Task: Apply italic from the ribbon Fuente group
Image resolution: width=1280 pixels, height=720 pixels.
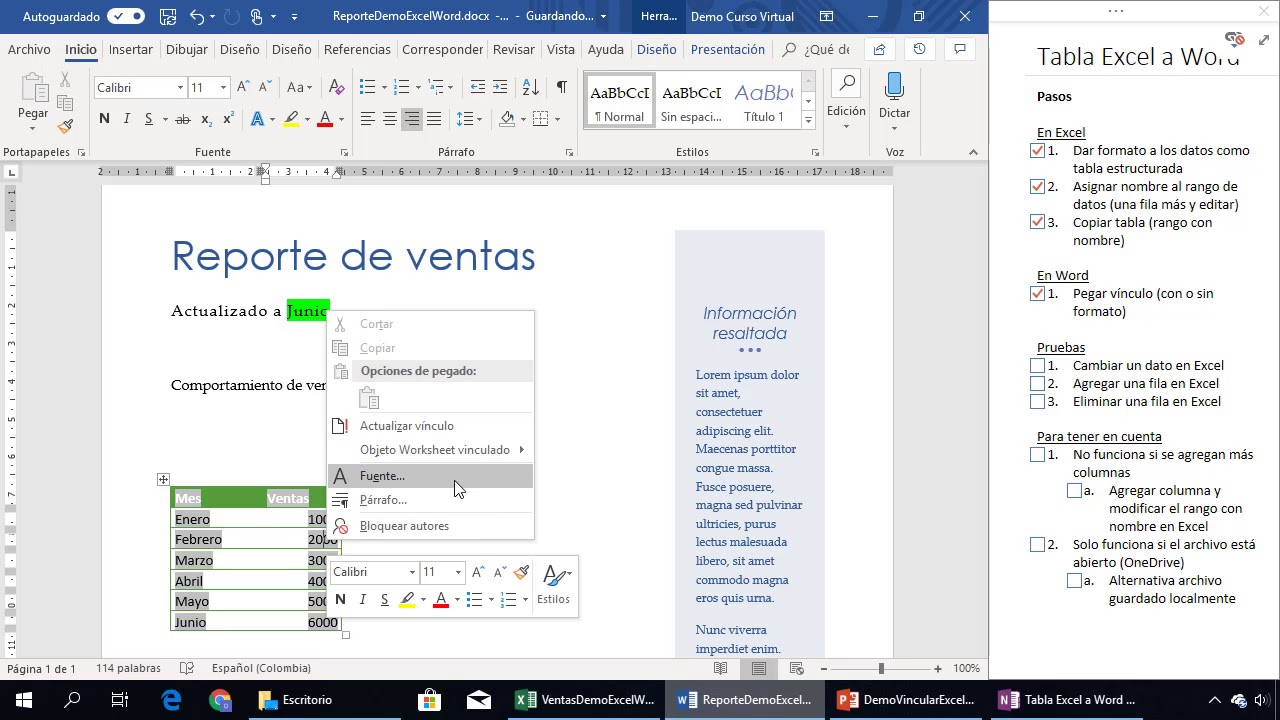Action: pyautogui.click(x=127, y=119)
